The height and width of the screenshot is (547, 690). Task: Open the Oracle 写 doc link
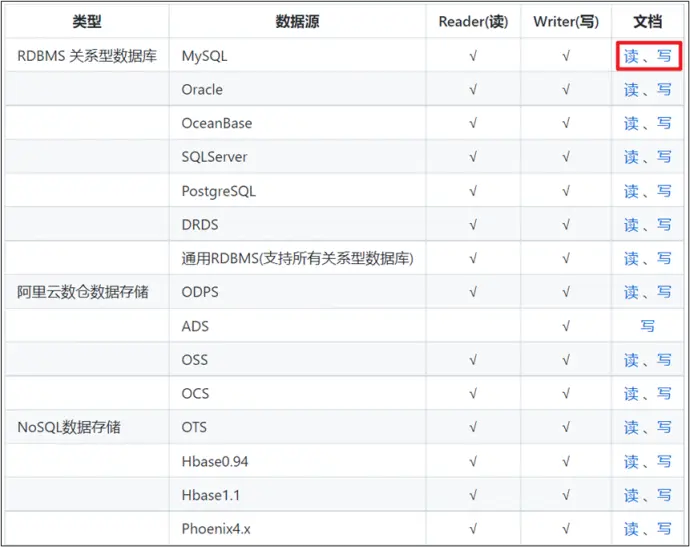click(x=664, y=90)
